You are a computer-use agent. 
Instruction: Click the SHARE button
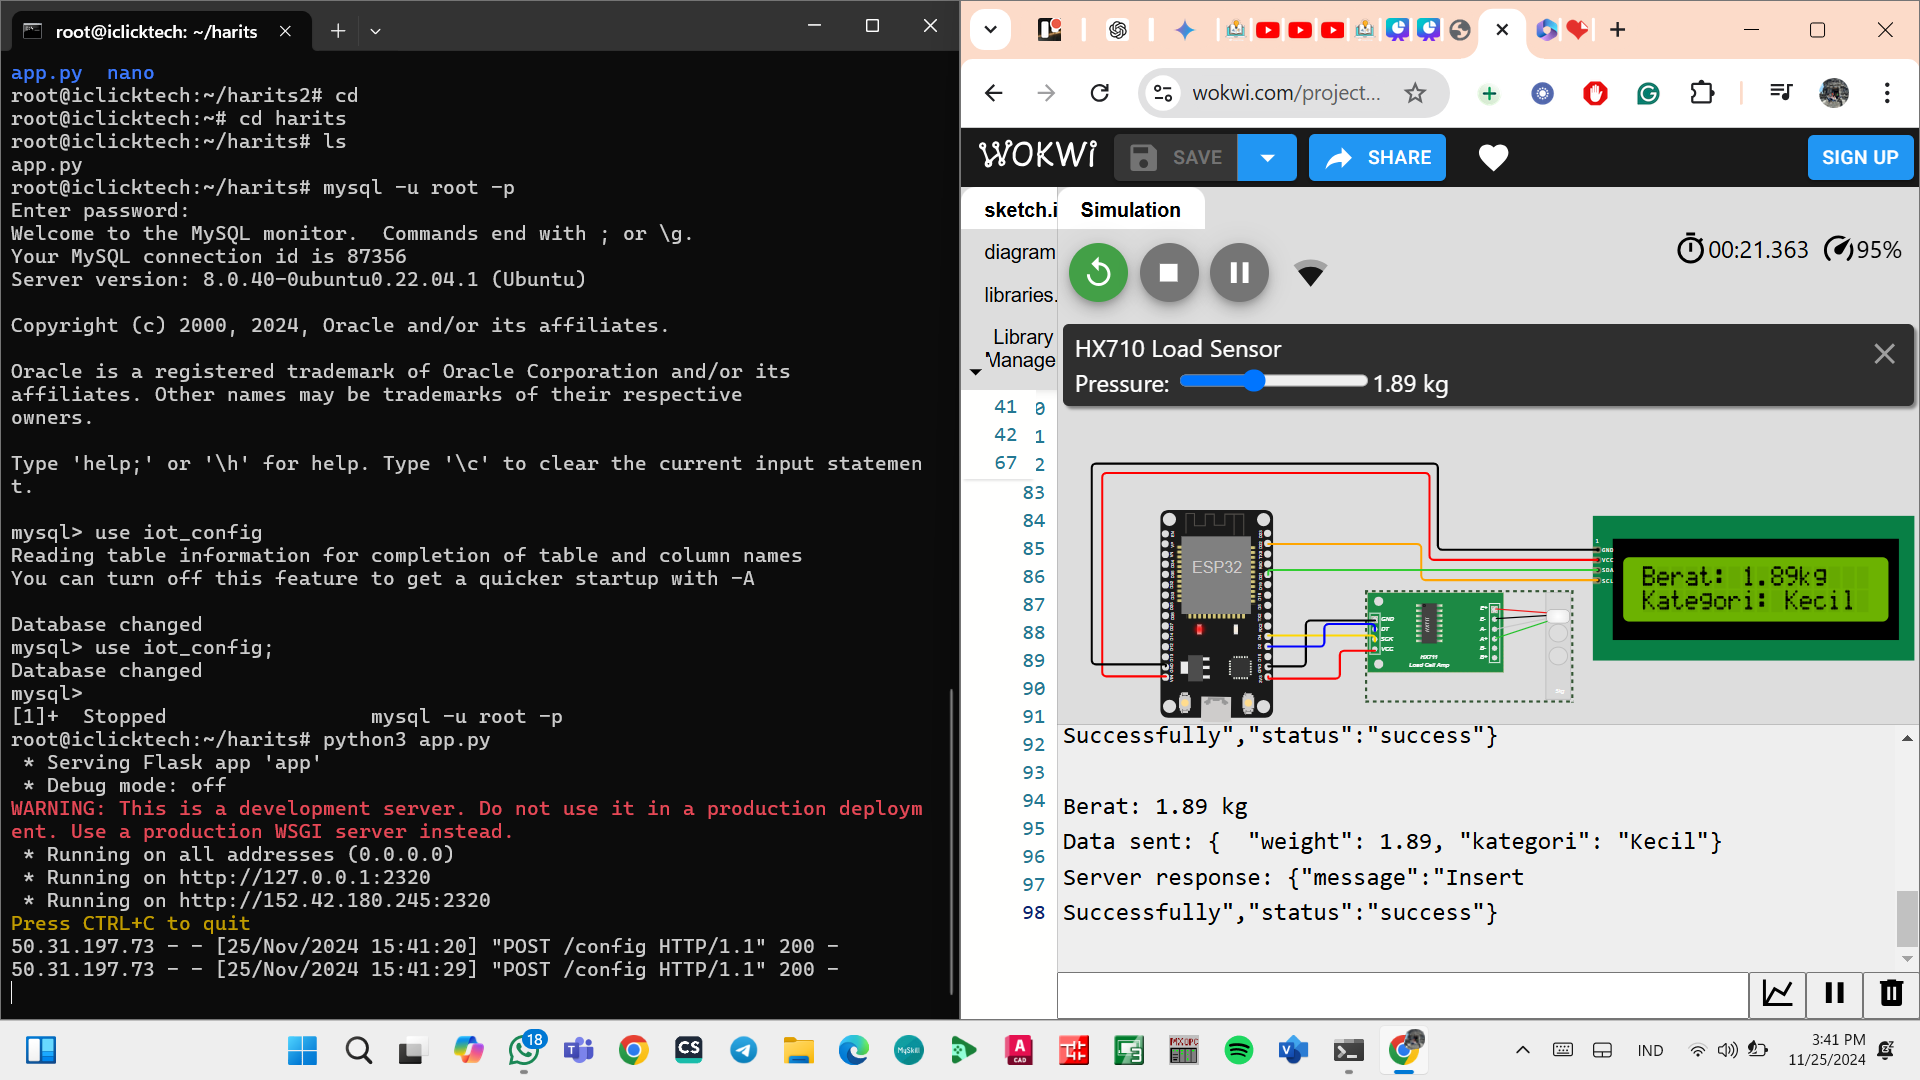coord(1377,157)
